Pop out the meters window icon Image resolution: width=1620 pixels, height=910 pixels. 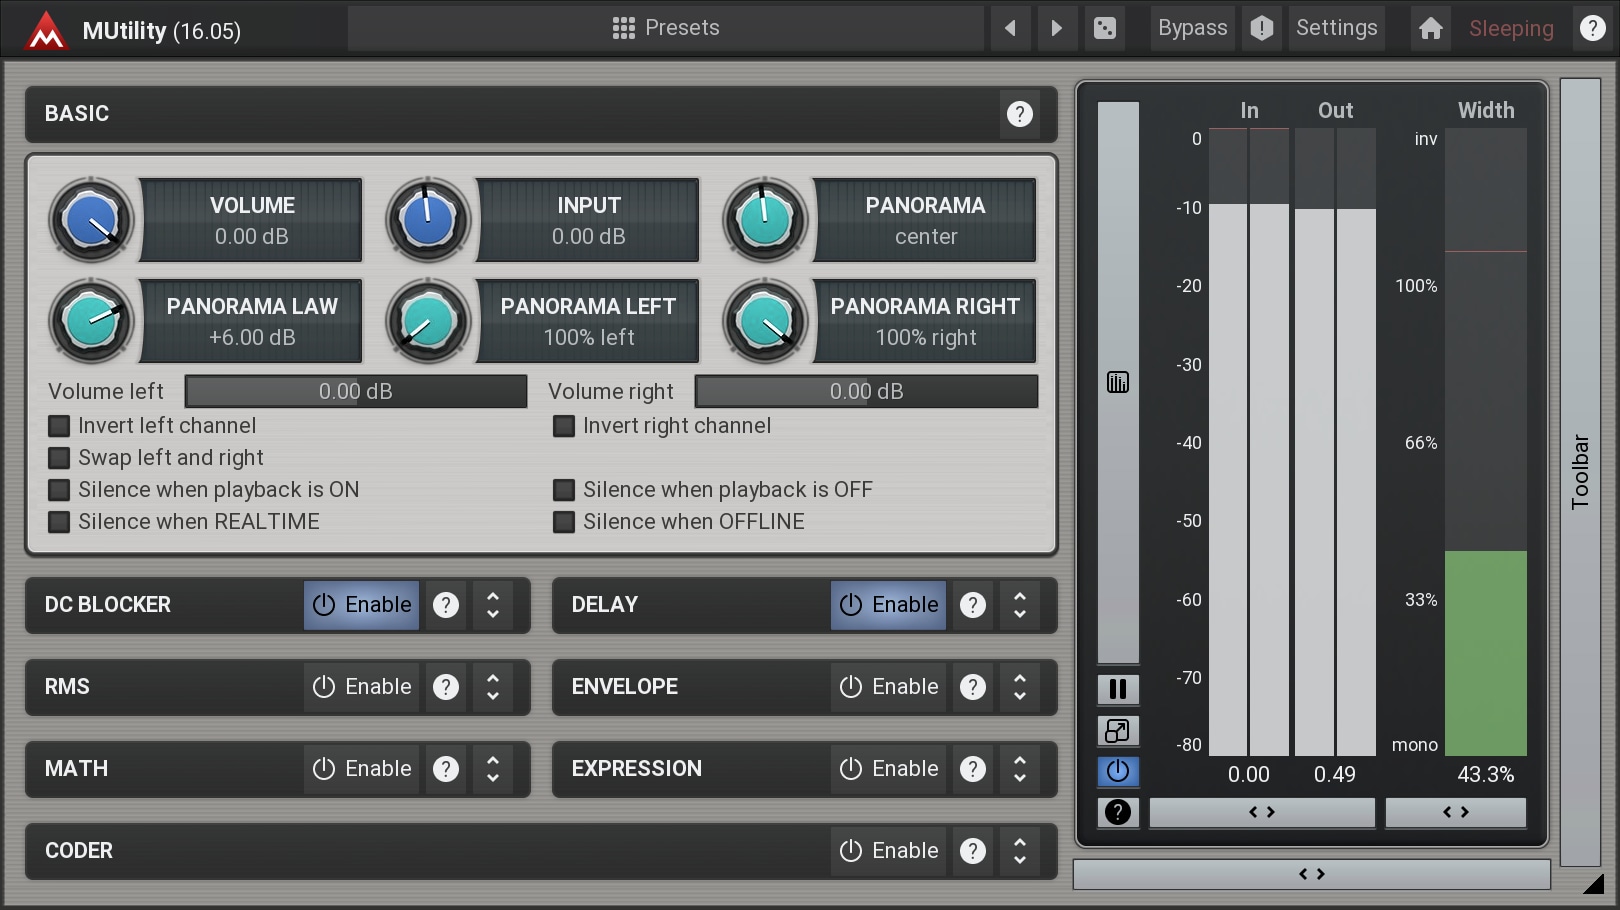(1118, 731)
